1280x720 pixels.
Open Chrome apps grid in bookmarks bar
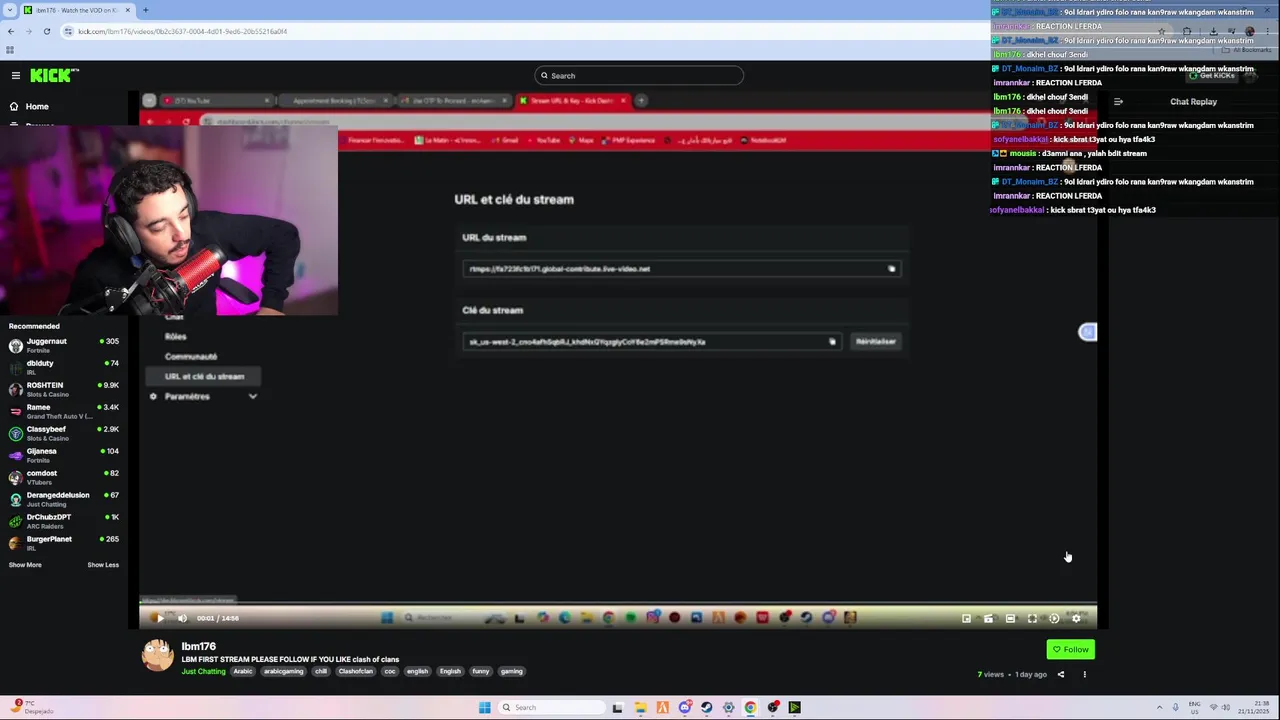tap(10, 49)
